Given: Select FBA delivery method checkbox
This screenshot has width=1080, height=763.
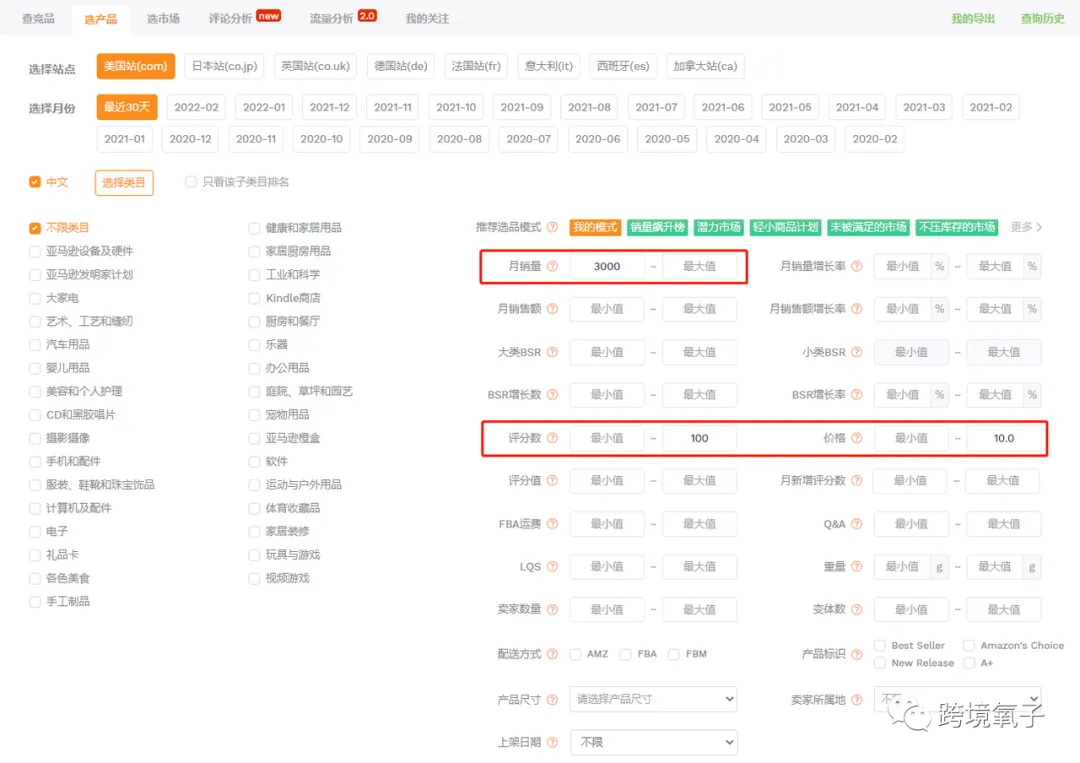Looking at the screenshot, I should 625,654.
